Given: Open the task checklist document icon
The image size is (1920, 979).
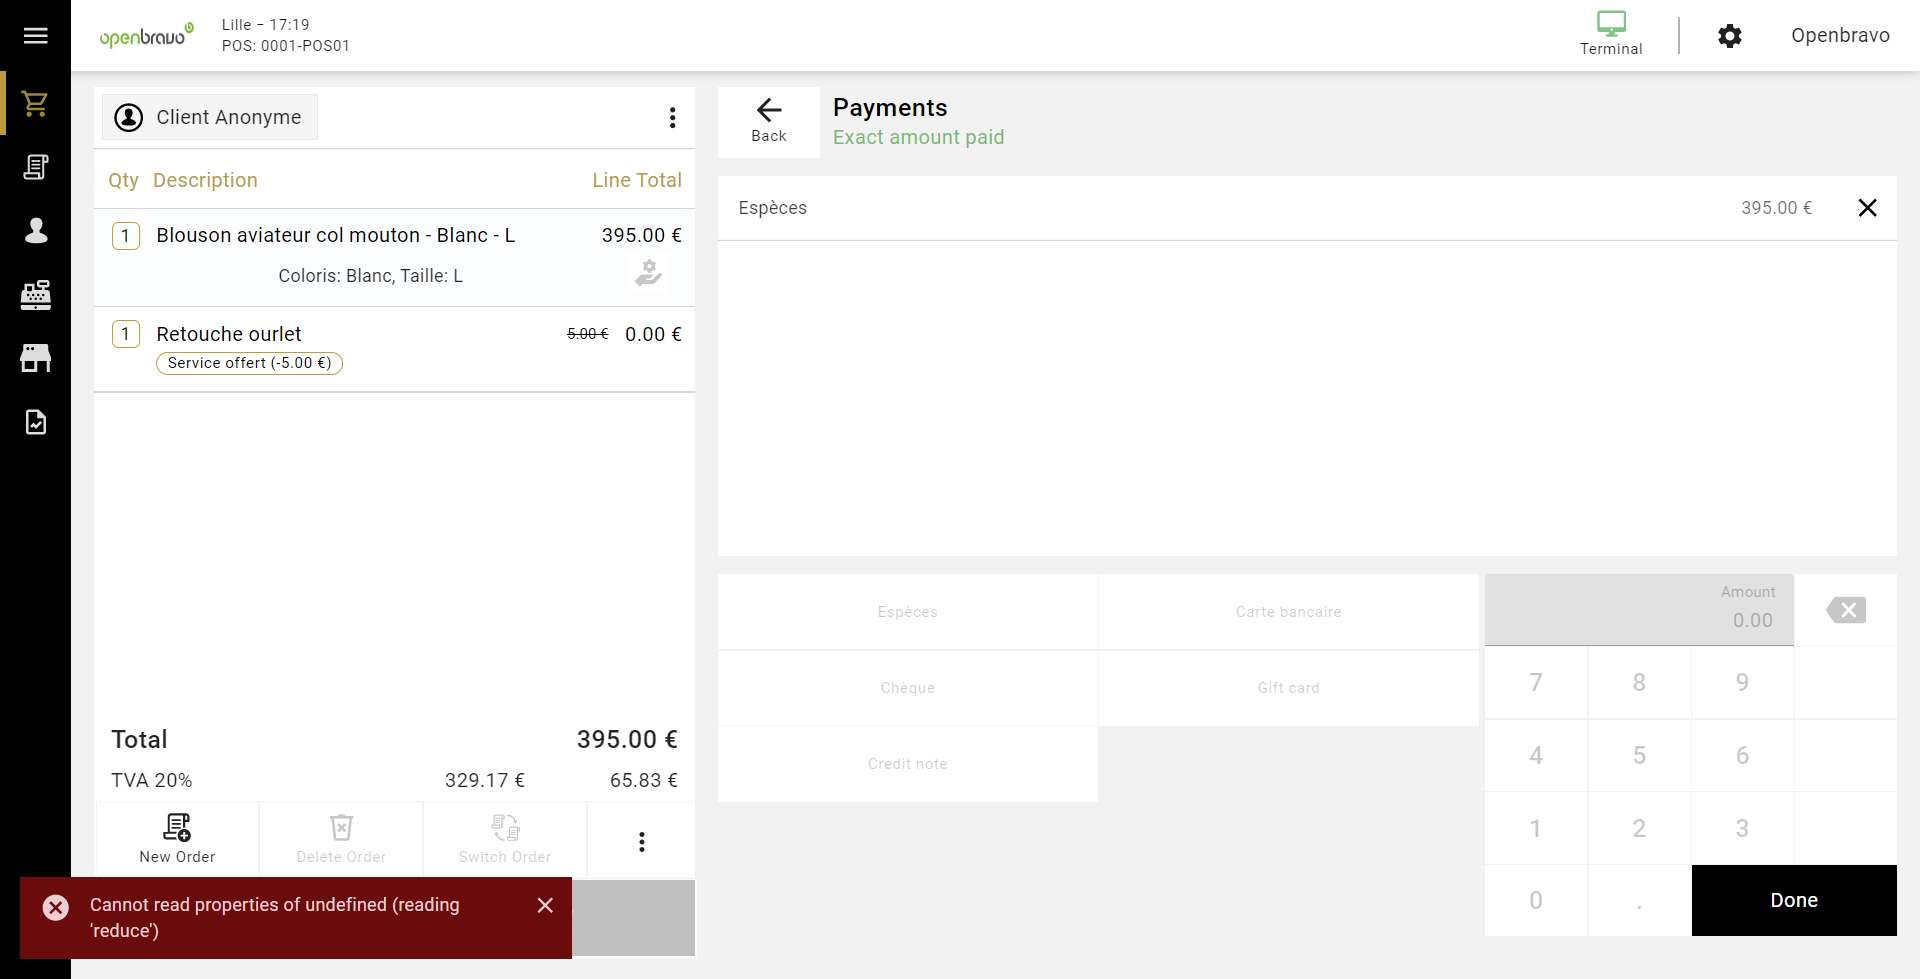Looking at the screenshot, I should pyautogui.click(x=35, y=422).
